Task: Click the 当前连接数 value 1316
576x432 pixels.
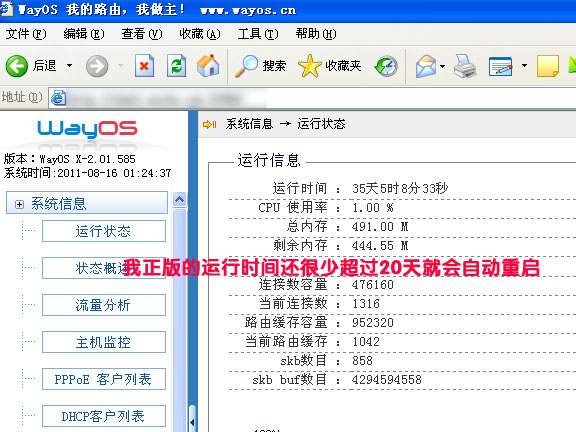Action: coord(366,304)
